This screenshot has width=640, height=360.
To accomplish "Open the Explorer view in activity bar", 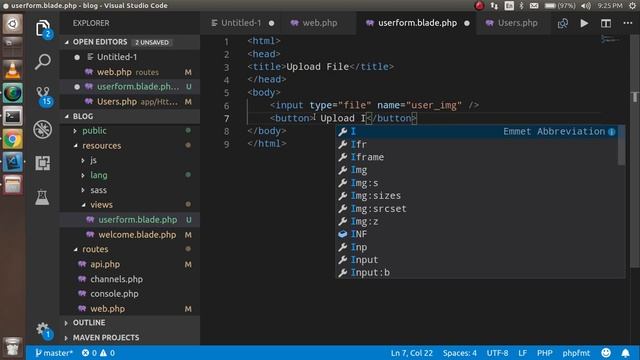I will tap(43, 29).
